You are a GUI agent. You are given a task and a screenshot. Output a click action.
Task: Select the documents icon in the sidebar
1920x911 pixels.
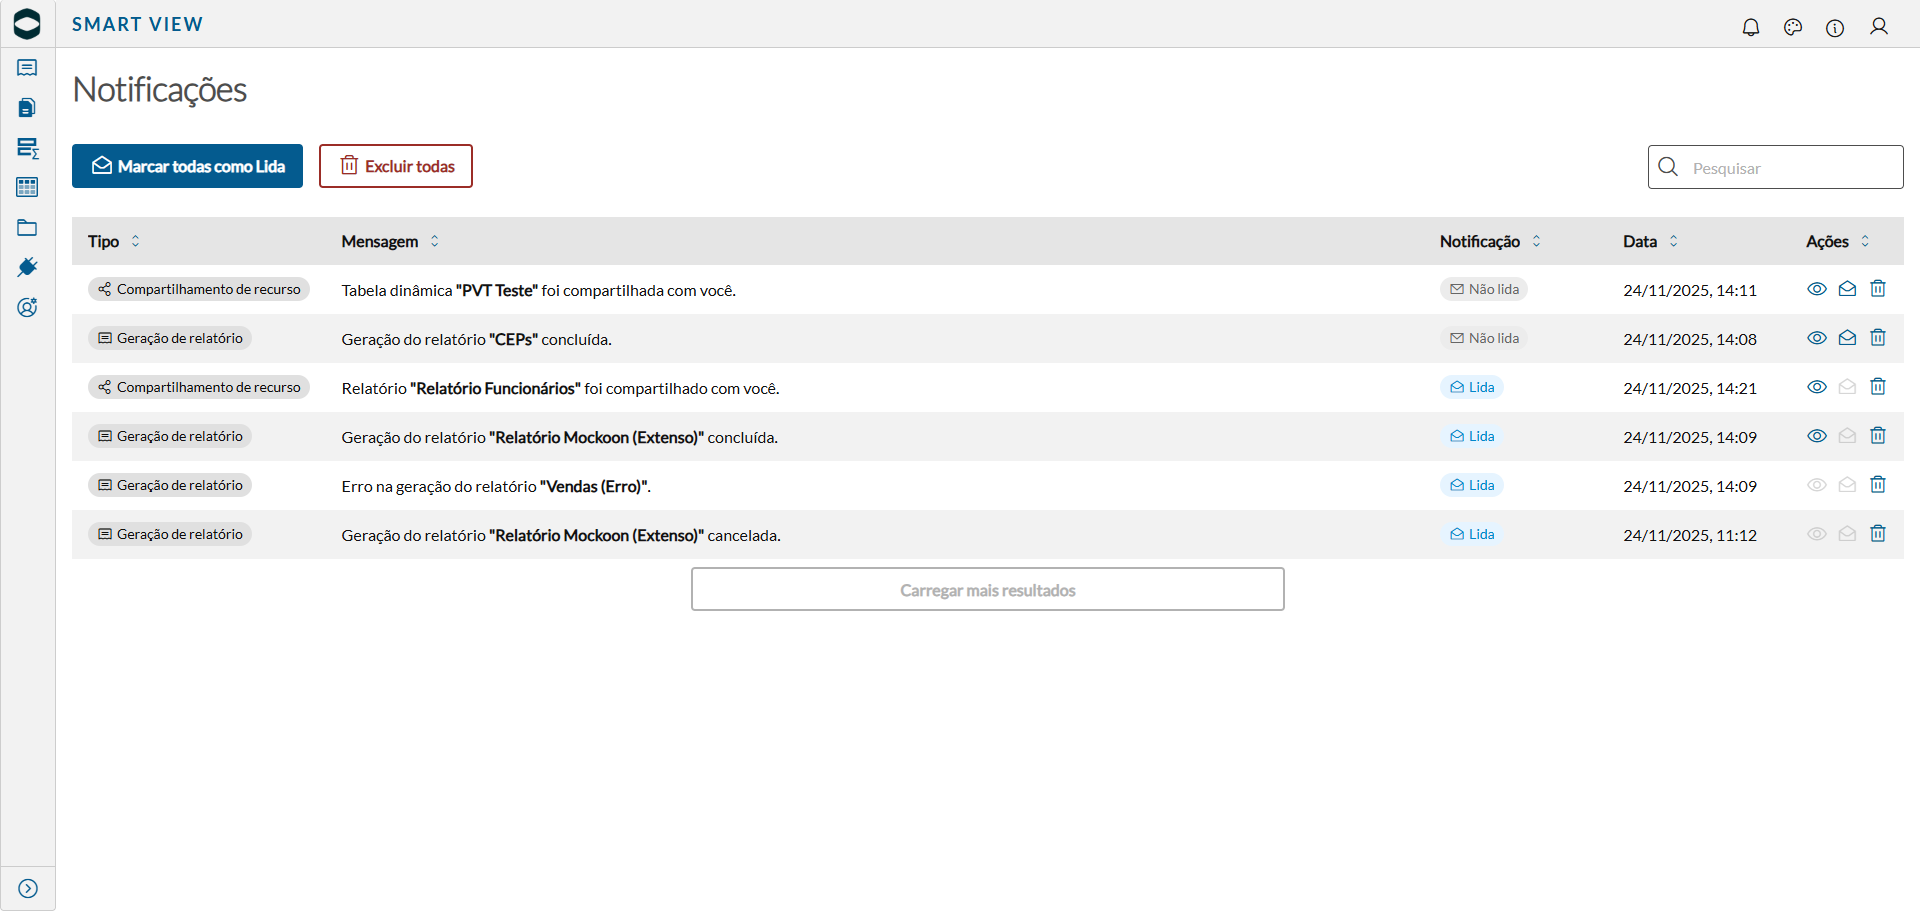[27, 107]
